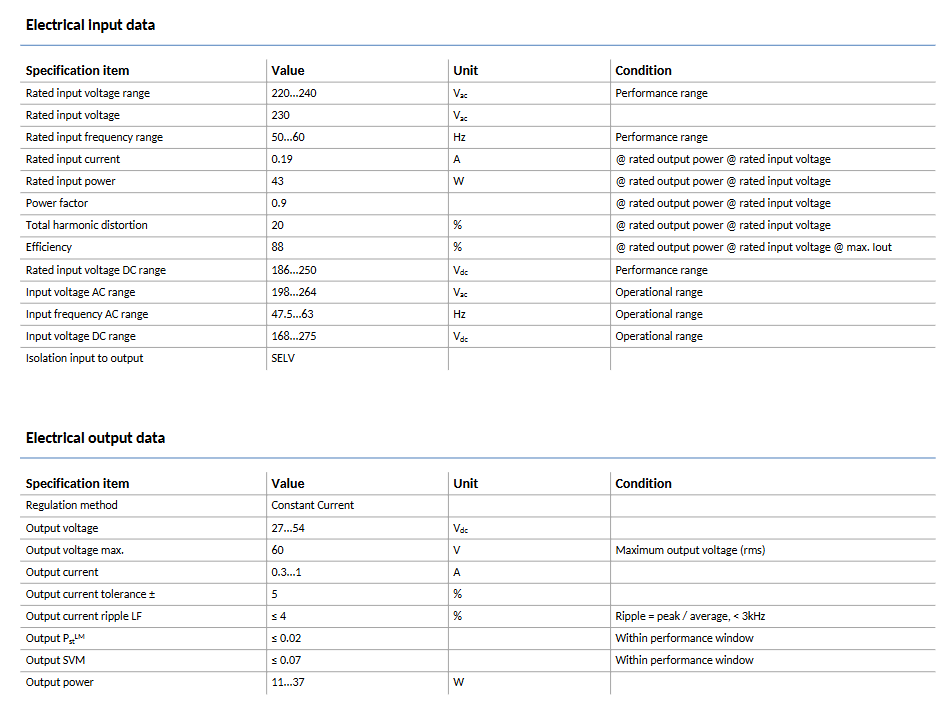Select the 0.19 rated input current value

click(x=282, y=159)
